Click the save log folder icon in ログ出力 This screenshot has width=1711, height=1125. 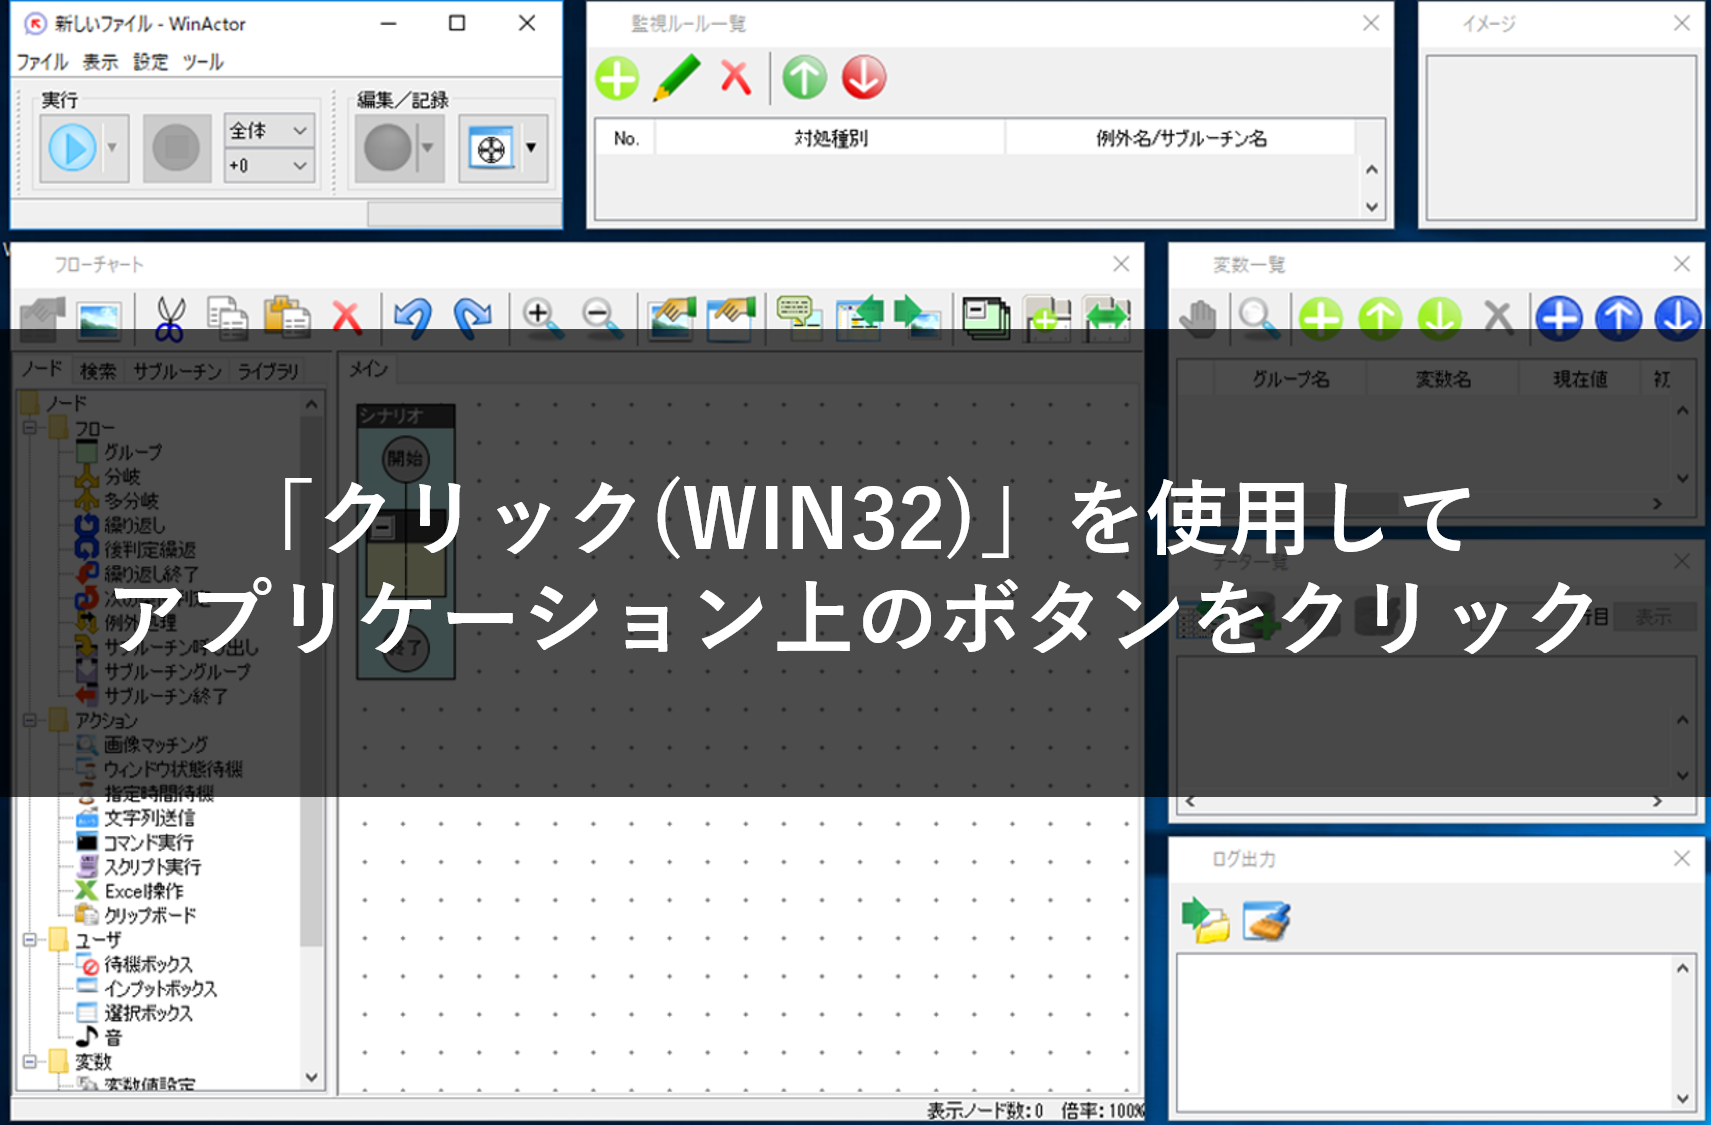(1206, 920)
